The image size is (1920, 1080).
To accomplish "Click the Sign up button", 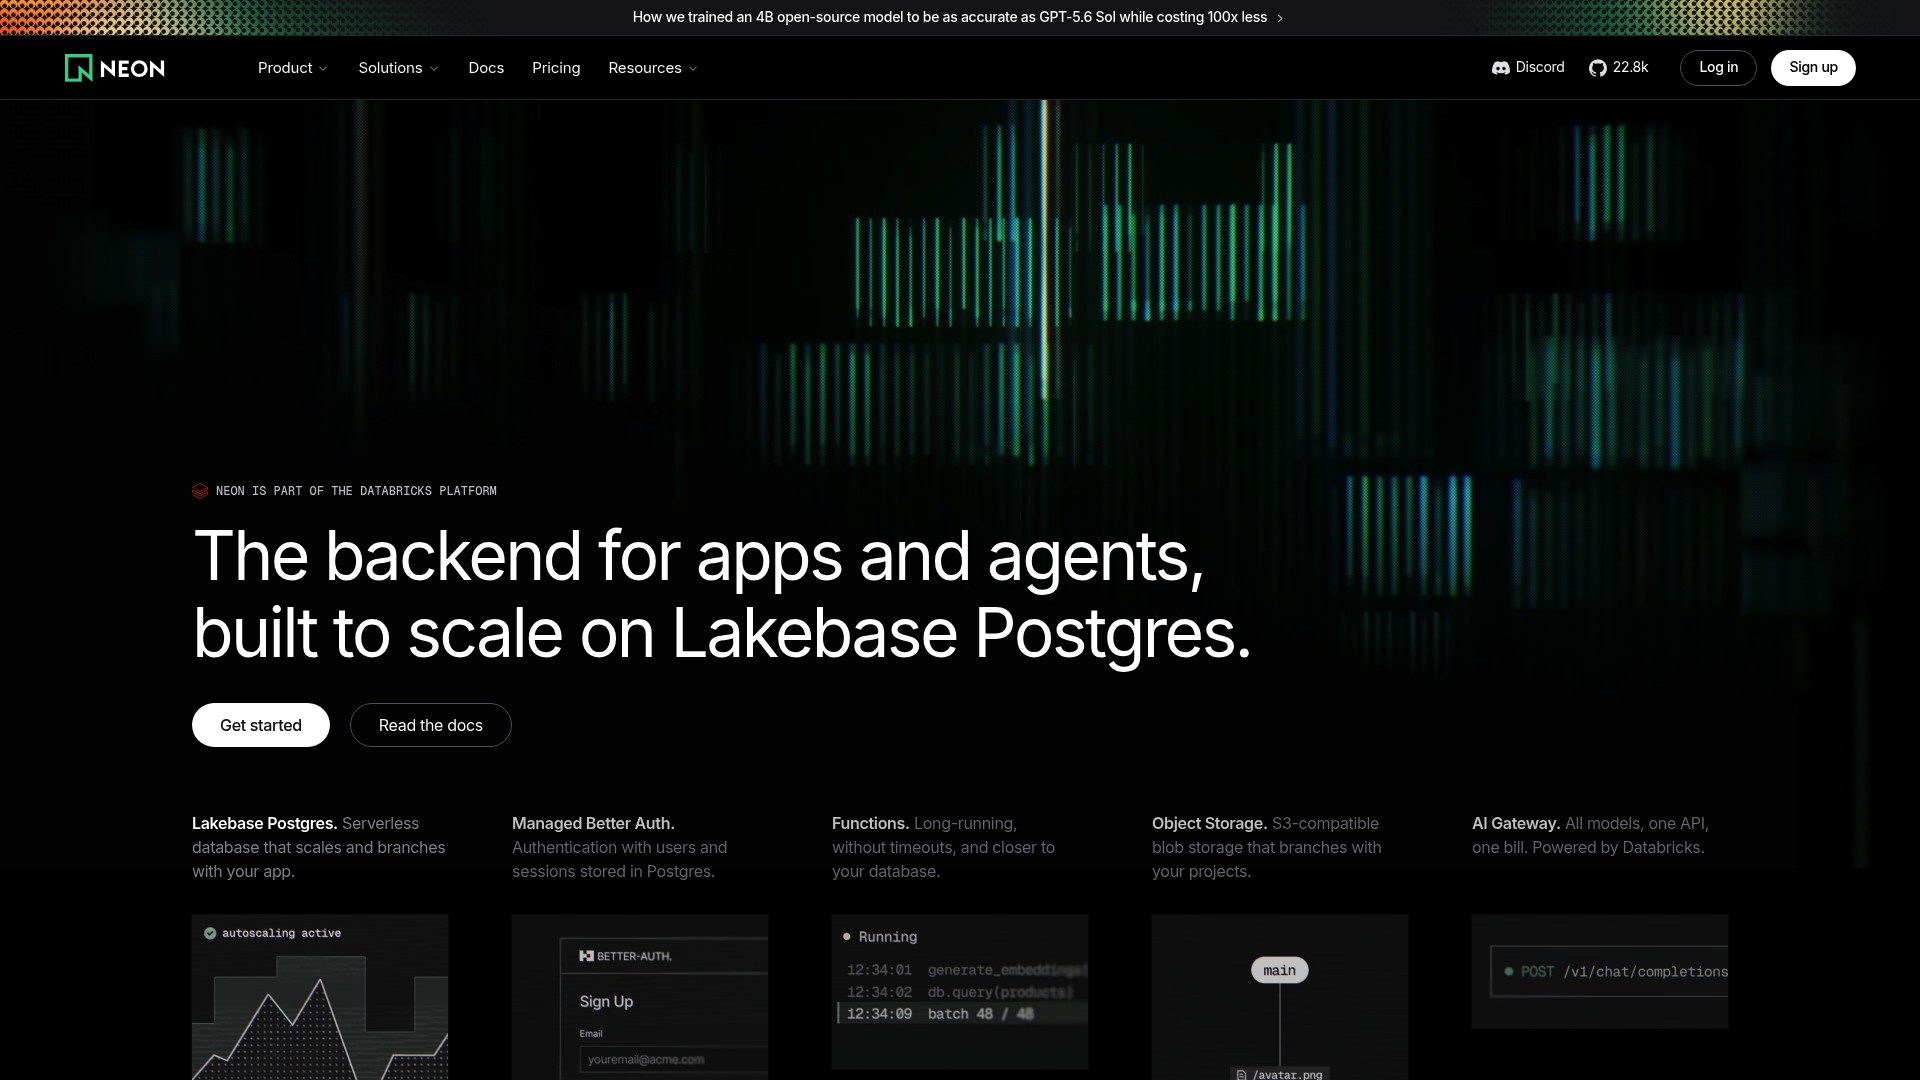I will 1813,68.
